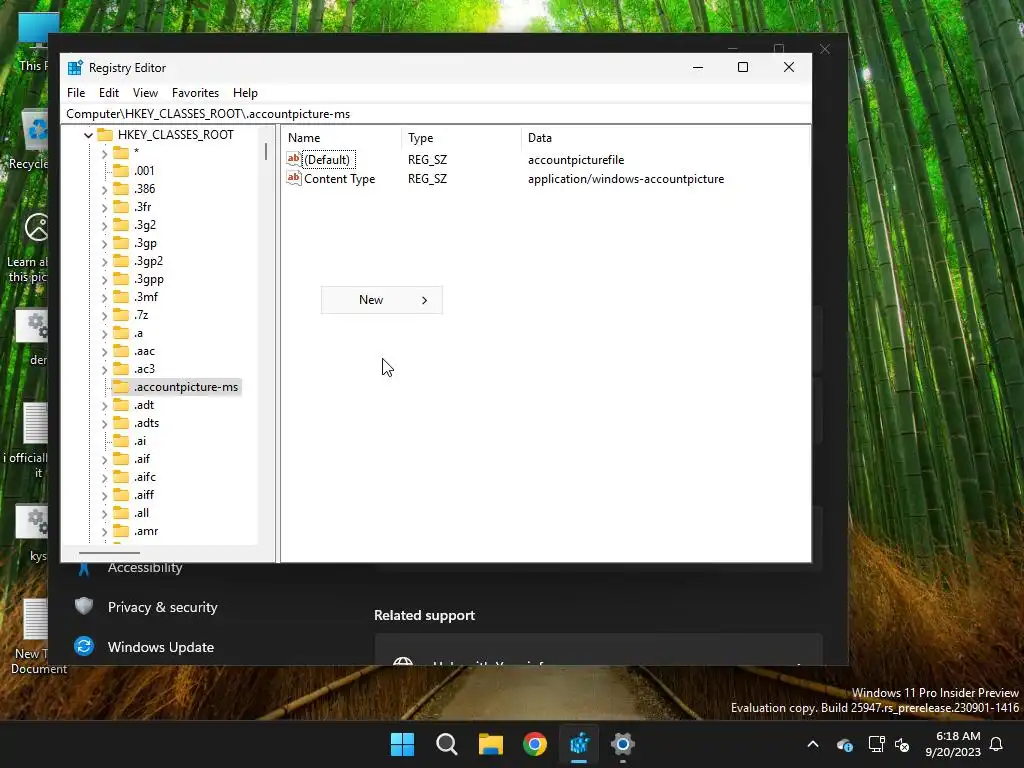
Task: Open Windows Update in Settings window
Action: point(161,647)
